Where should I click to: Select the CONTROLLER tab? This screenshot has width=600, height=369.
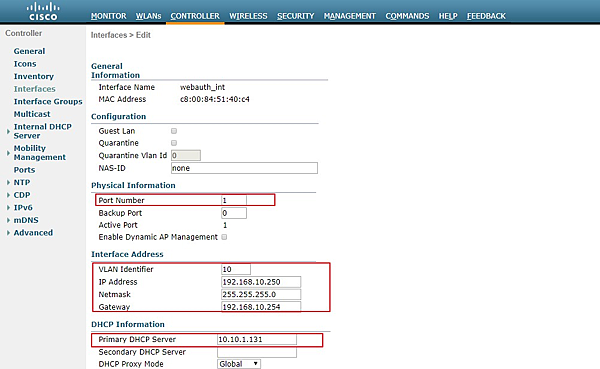[195, 16]
